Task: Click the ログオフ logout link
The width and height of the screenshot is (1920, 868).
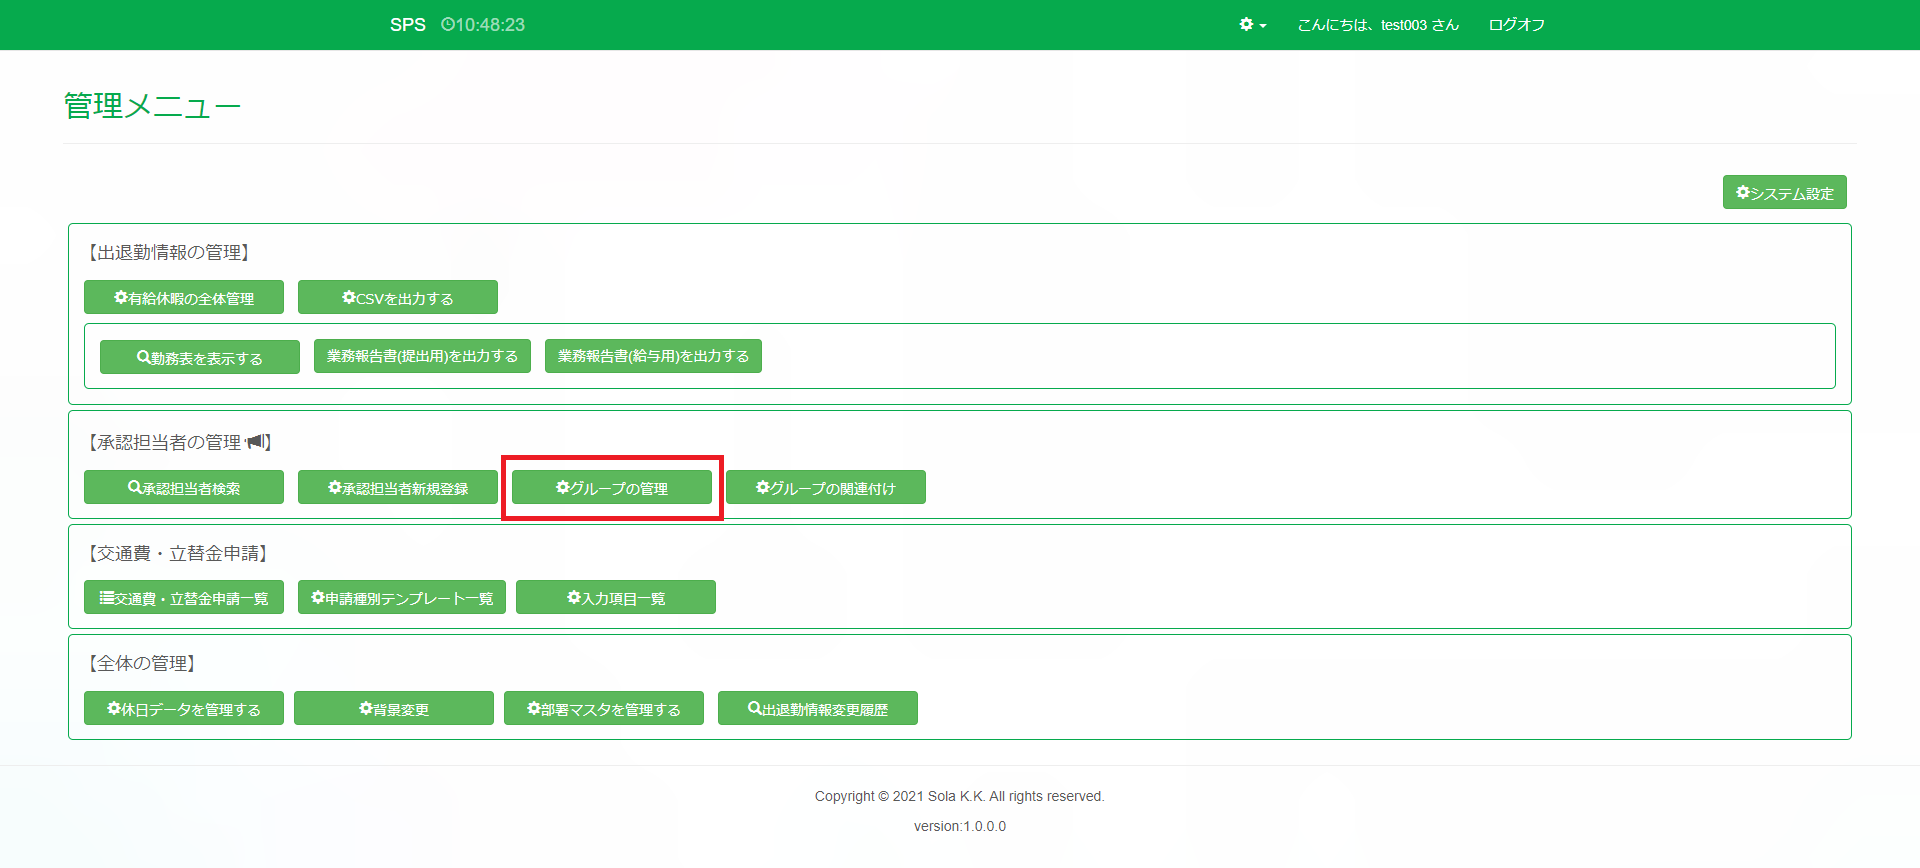Action: tap(1516, 25)
